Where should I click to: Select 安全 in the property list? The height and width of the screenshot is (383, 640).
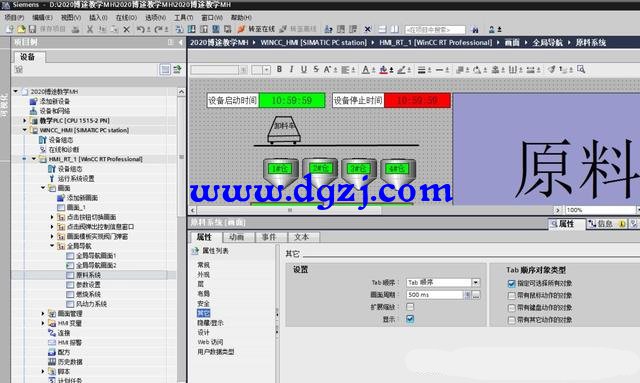[204, 304]
